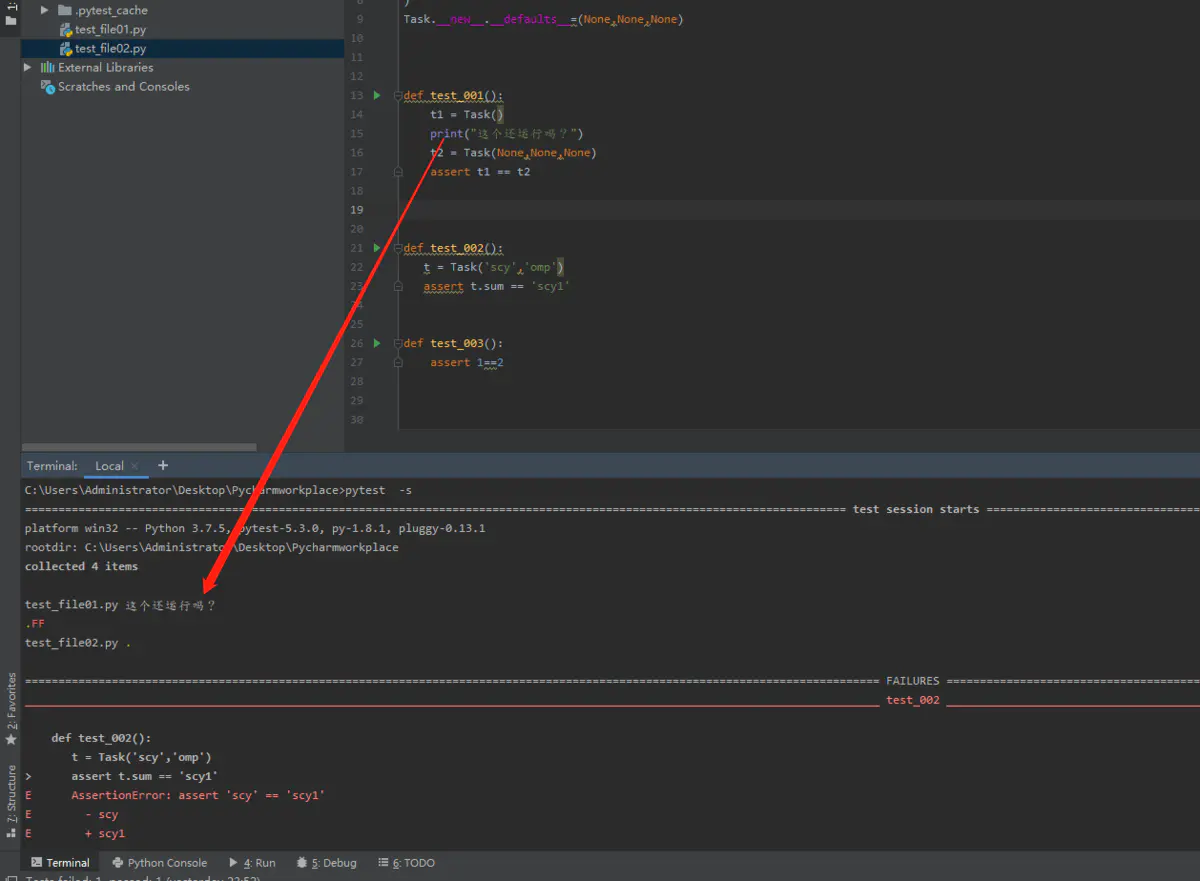Viewport: 1200px width, 881px height.
Task: Expand the External Libraries node arrow
Action: point(28,67)
